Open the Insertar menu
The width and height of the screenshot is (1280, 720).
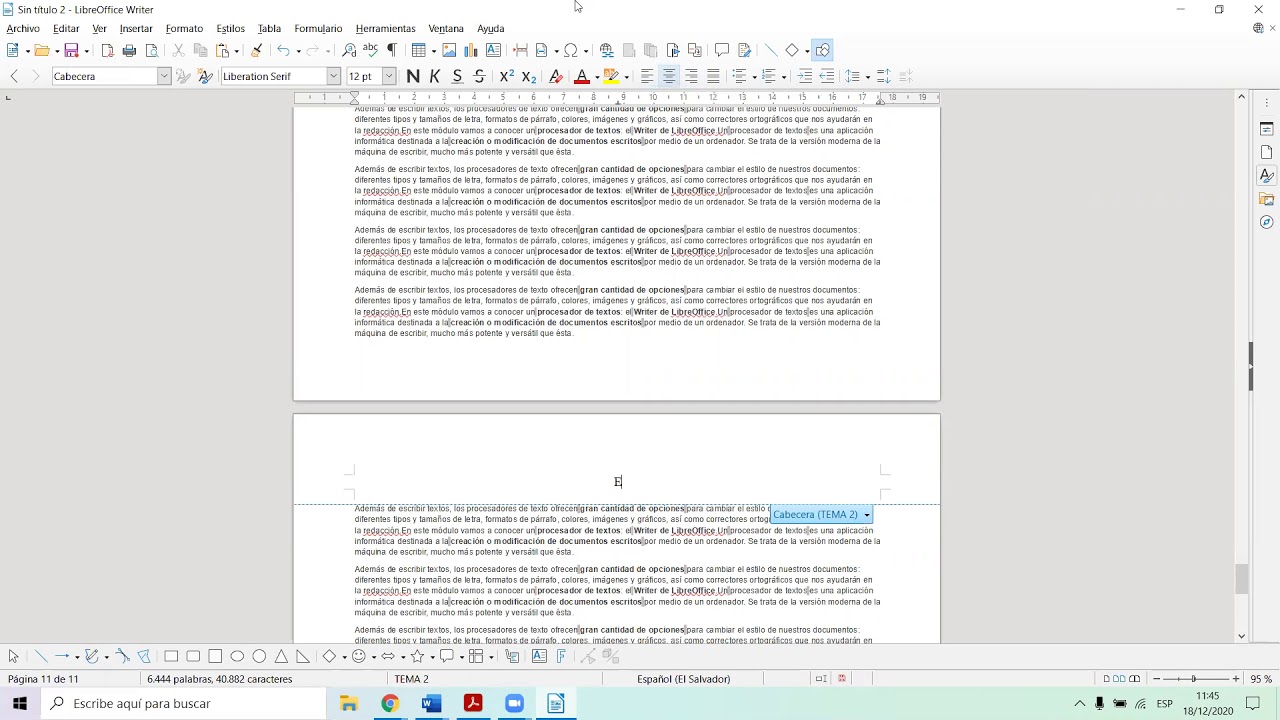[136, 28]
